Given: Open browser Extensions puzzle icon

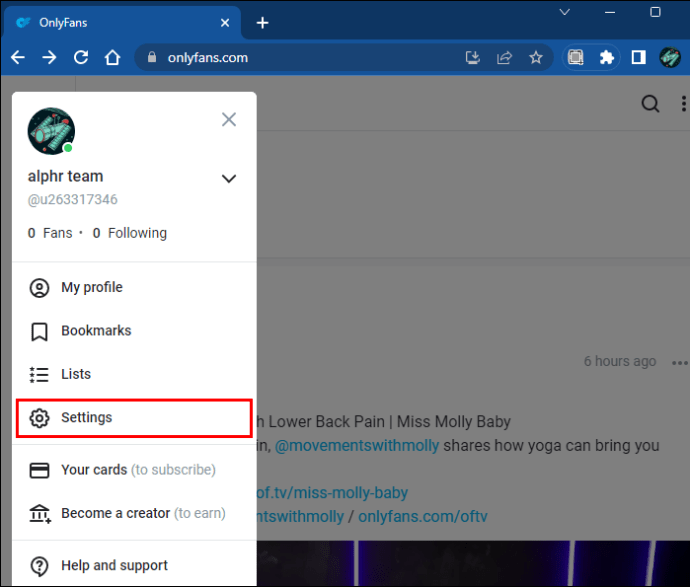Looking at the screenshot, I should (x=606, y=58).
